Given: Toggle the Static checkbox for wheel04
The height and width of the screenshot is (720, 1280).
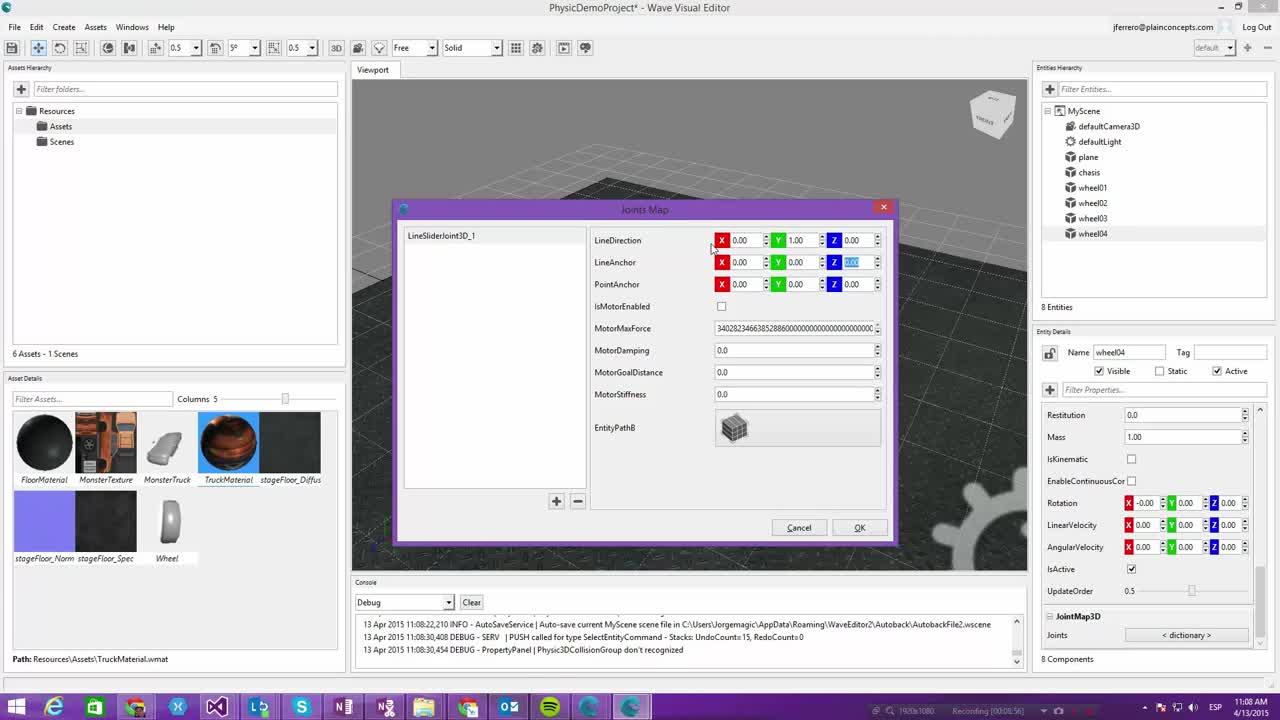Looking at the screenshot, I should point(1159,371).
